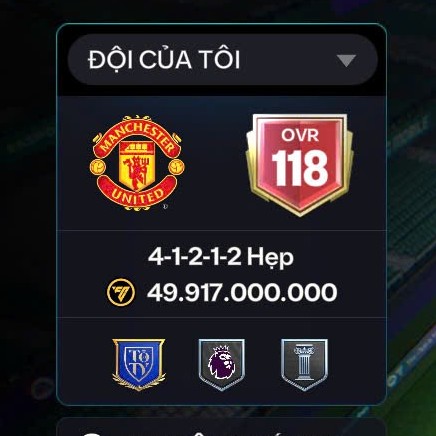
Task: Click the Hẹp word in formation
Action: tap(271, 258)
